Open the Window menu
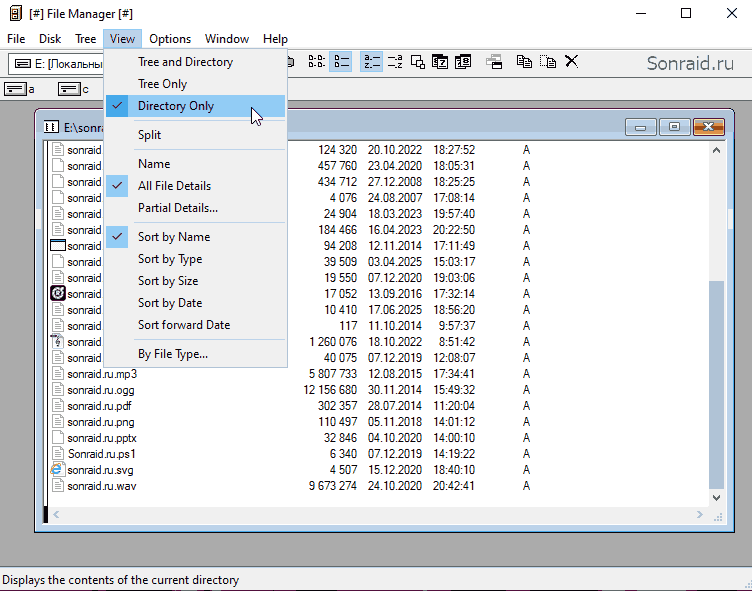Viewport: 752px width, 591px height. pyautogui.click(x=227, y=39)
